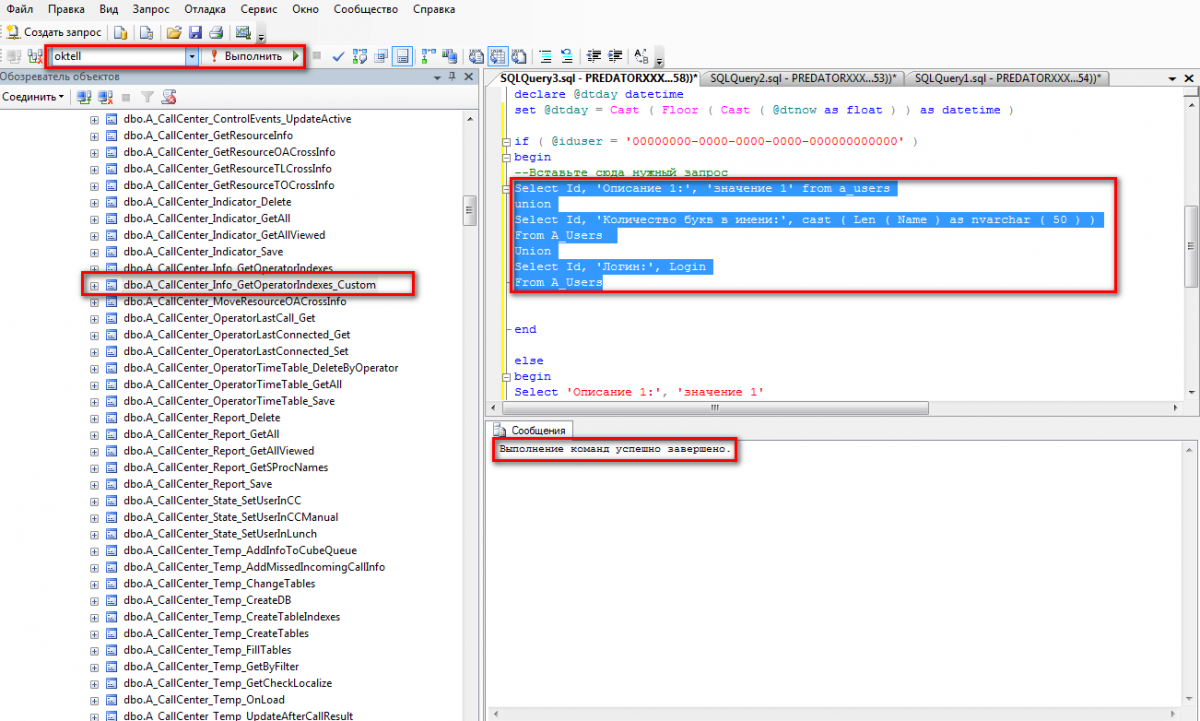Image resolution: width=1200 pixels, height=721 pixels.
Task: Click the Выполнить execute button
Action: click(x=245, y=57)
